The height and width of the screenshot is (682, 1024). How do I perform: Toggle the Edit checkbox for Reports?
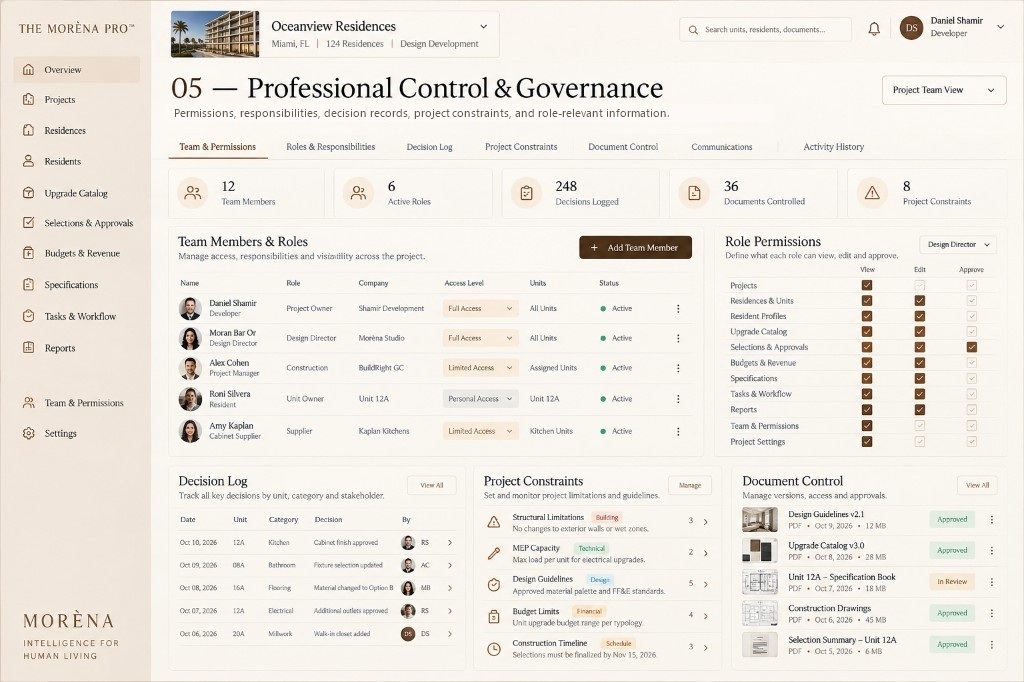[x=920, y=410]
